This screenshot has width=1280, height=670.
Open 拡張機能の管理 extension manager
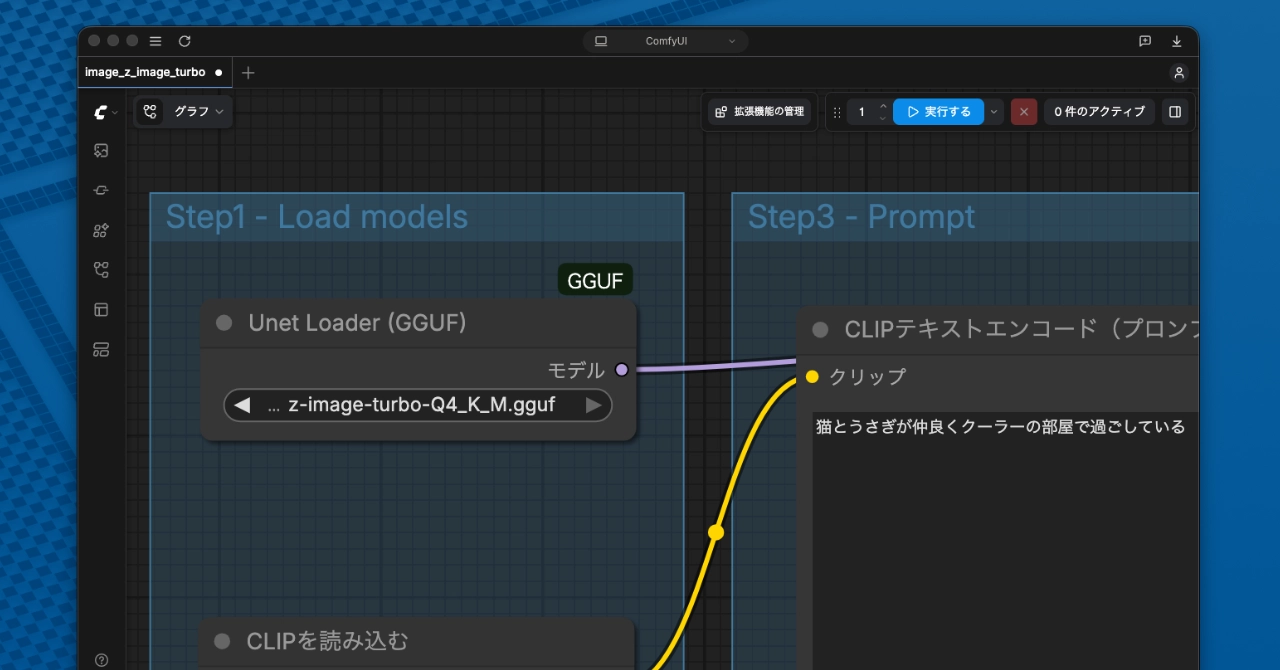(760, 112)
